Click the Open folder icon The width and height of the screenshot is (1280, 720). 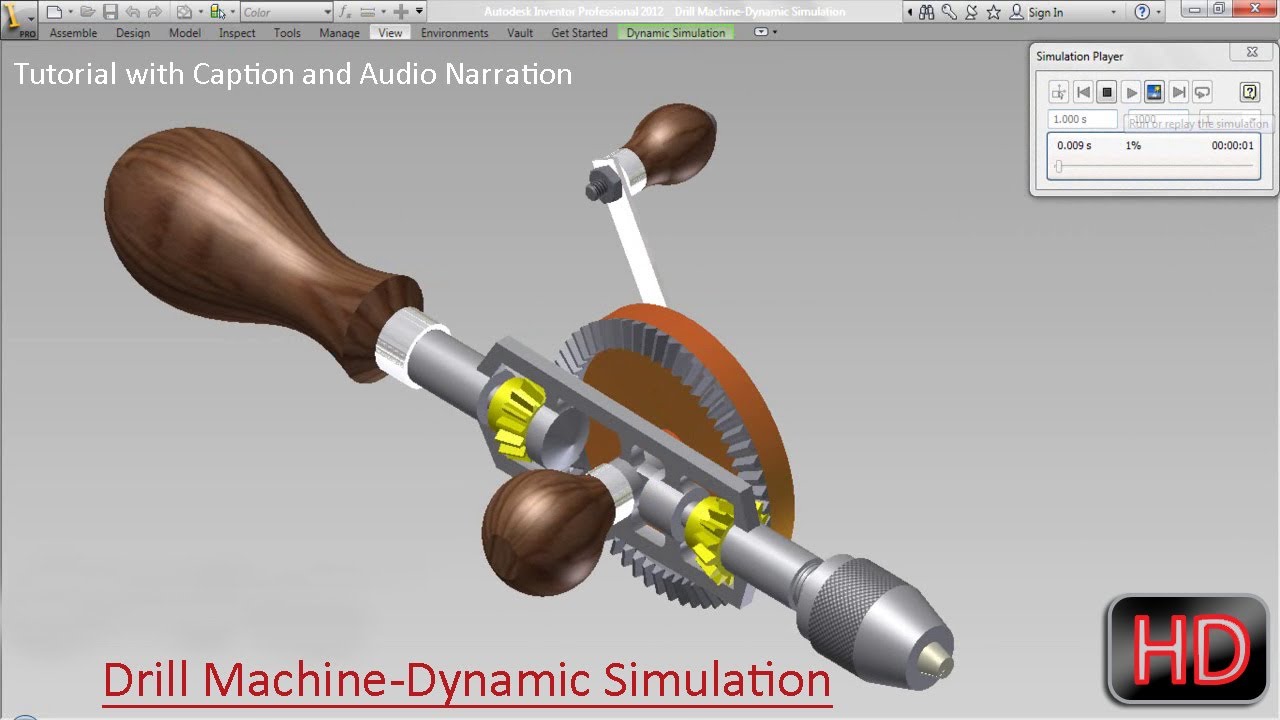pyautogui.click(x=88, y=12)
